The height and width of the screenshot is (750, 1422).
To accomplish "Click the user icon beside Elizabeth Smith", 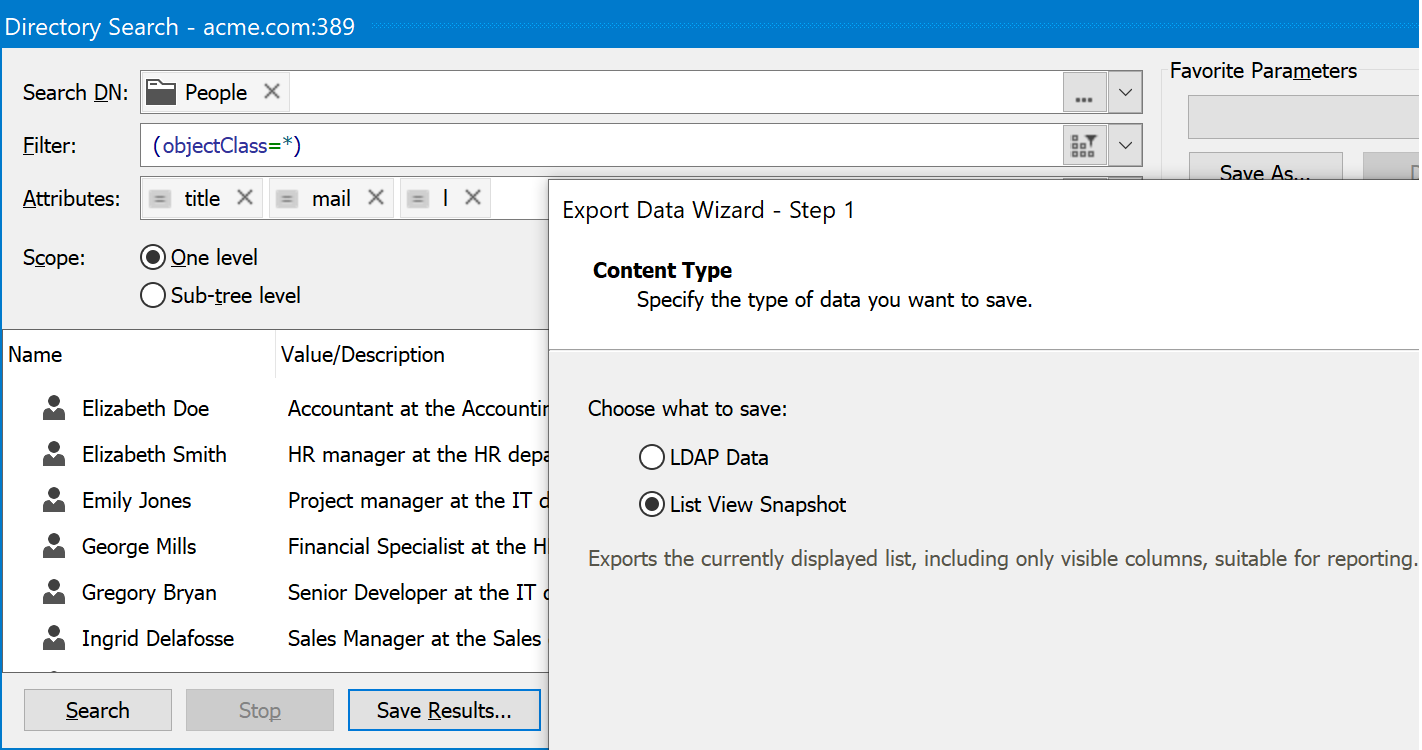I will pyautogui.click(x=54, y=454).
